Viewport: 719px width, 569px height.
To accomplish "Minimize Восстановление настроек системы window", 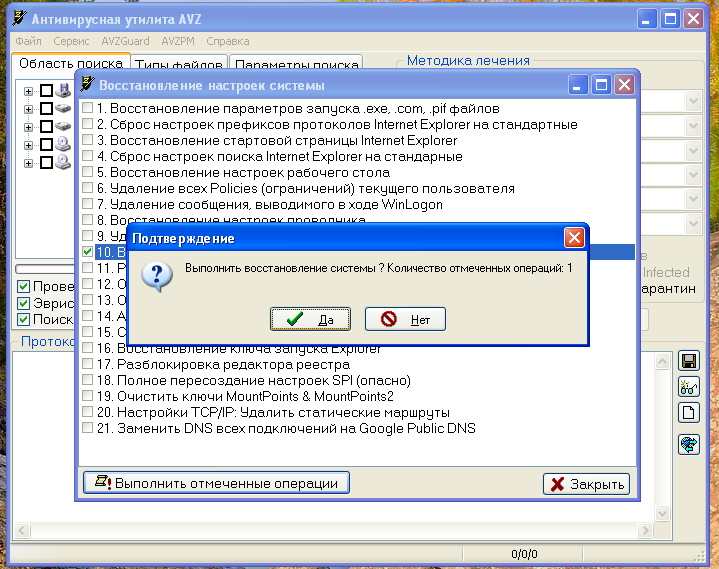I will click(578, 85).
